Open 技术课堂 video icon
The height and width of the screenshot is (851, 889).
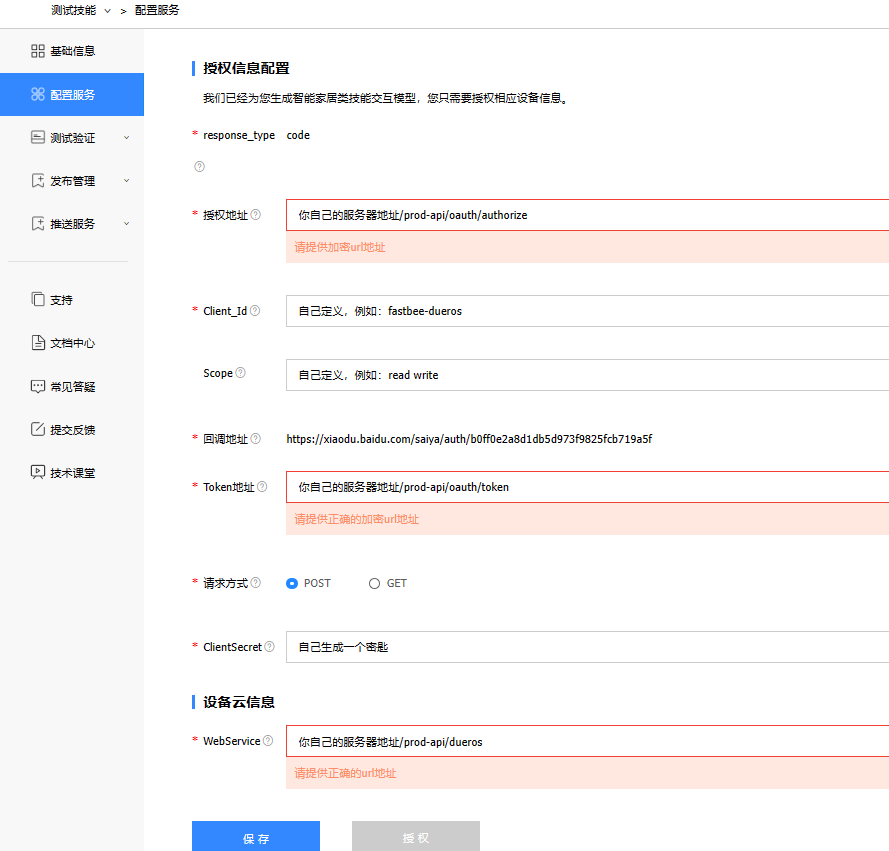(38, 473)
